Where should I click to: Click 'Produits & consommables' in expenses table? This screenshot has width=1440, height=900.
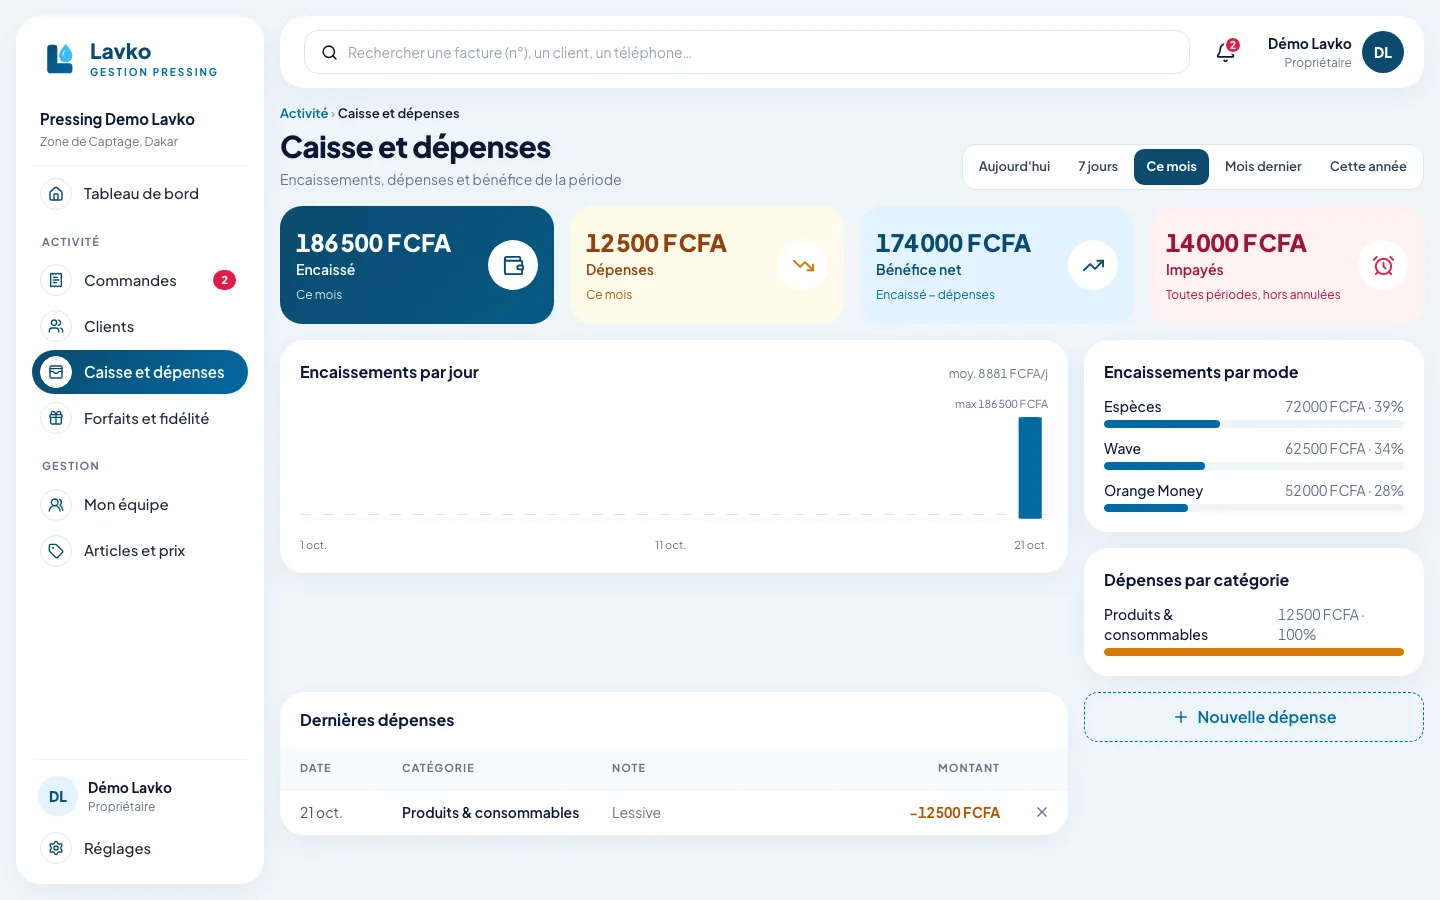[490, 813]
